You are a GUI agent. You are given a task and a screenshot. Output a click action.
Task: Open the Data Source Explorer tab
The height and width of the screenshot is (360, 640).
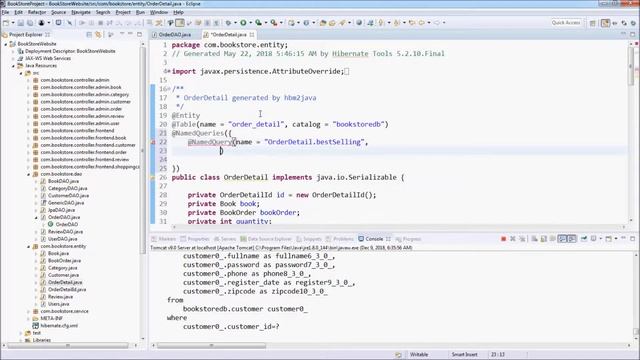(266, 239)
